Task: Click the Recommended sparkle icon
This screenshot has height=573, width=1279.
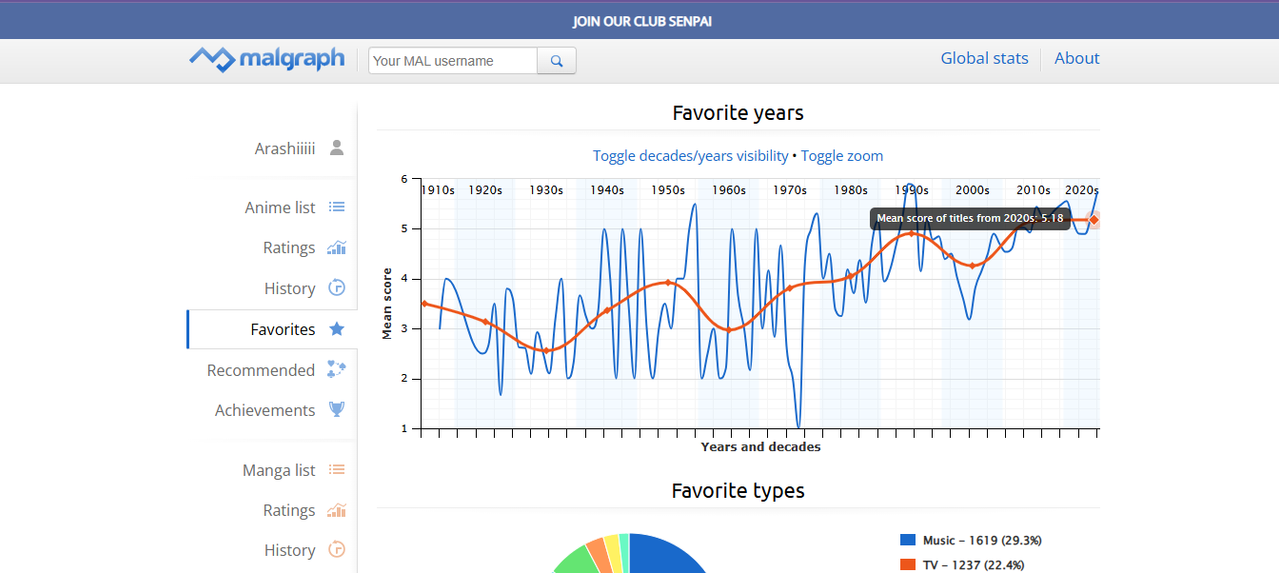Action: (337, 370)
